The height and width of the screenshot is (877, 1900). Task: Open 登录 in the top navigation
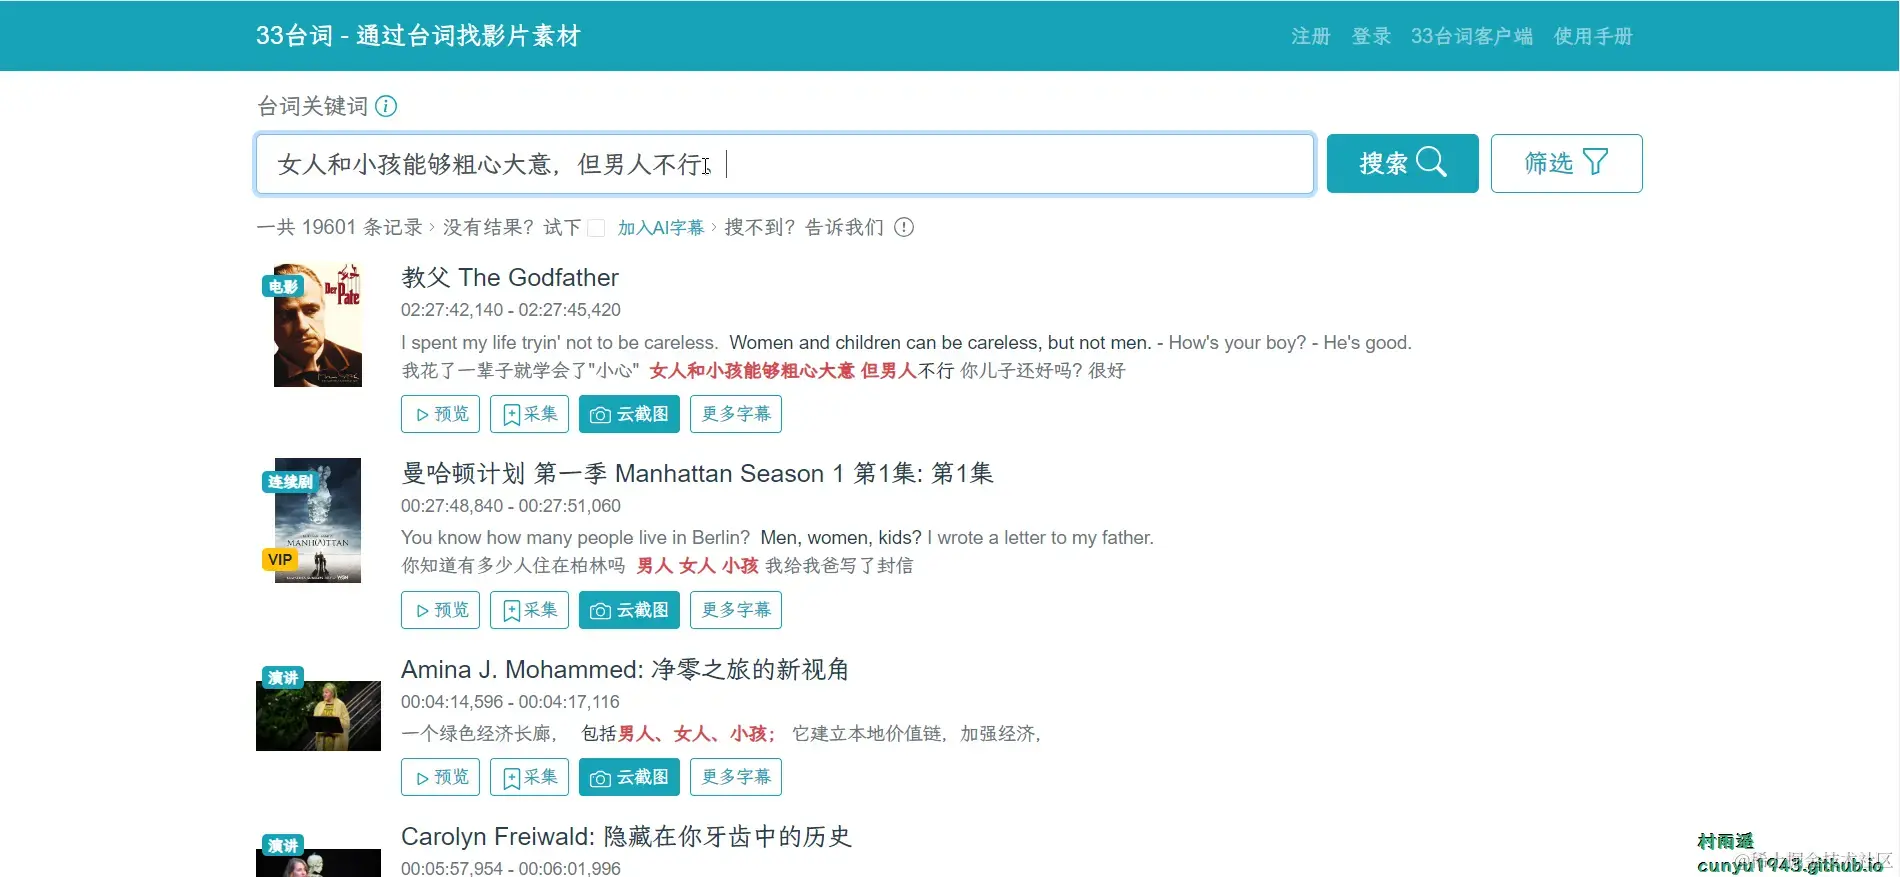pos(1371,36)
